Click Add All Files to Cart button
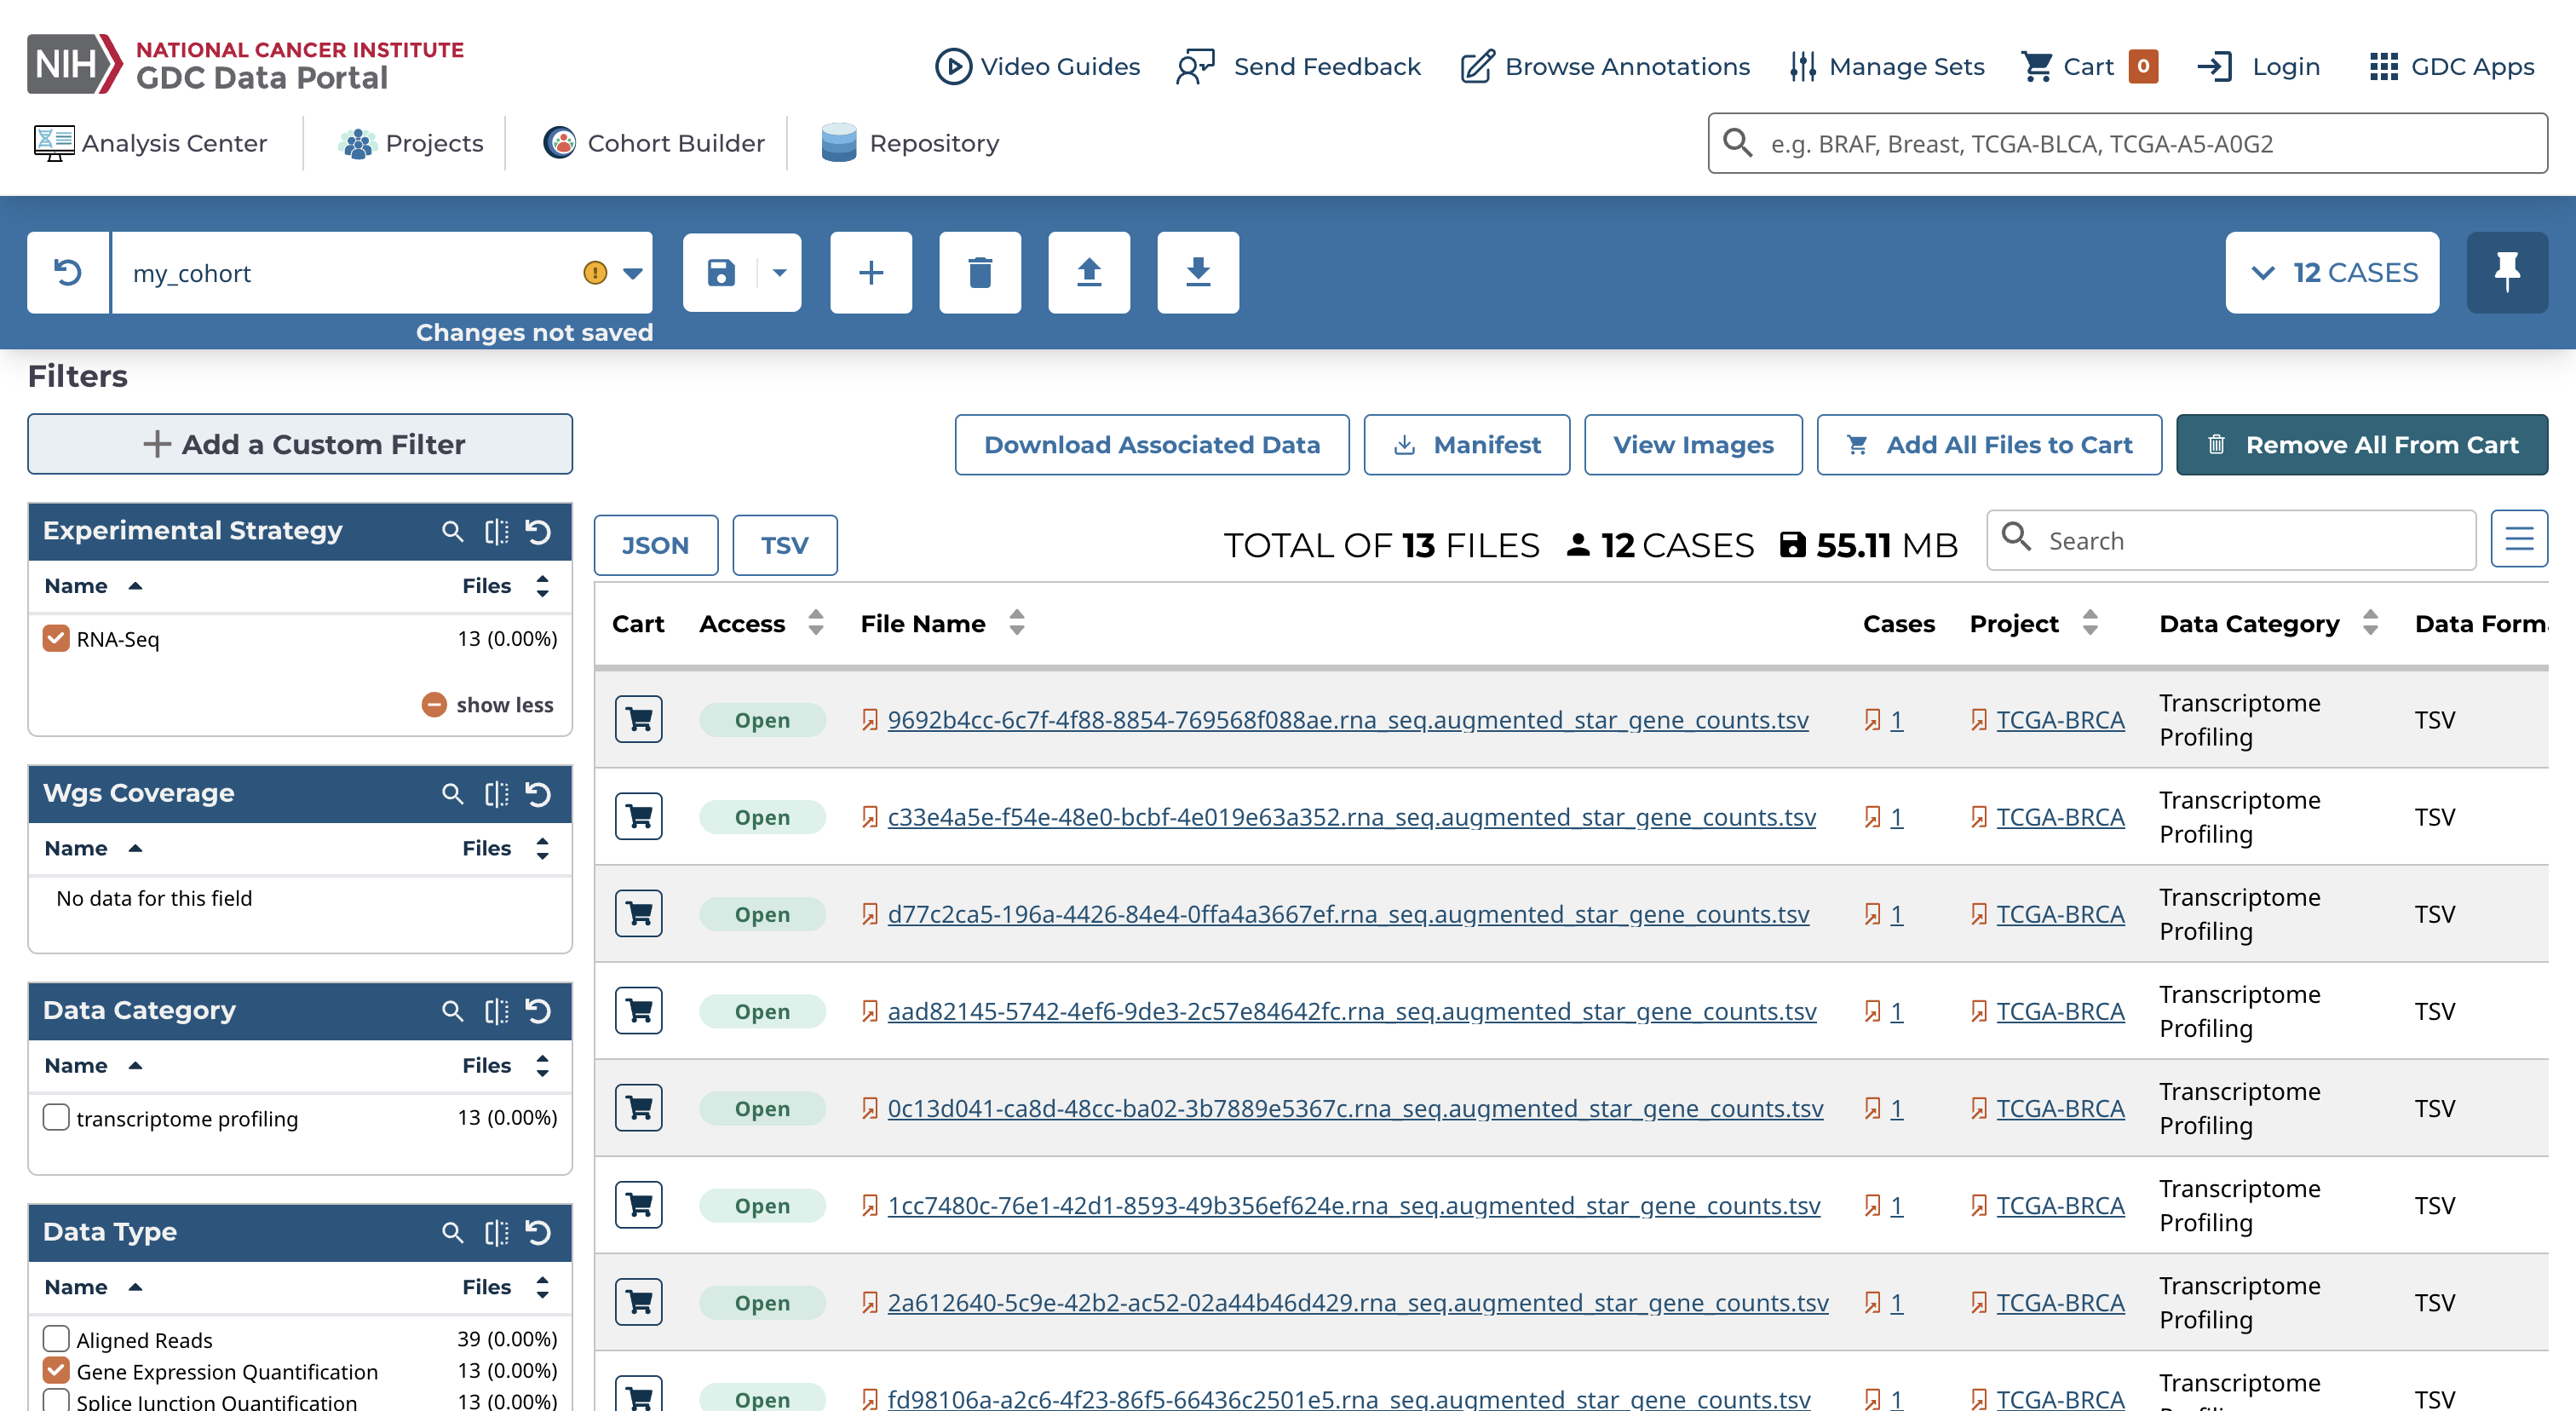 pos(1988,444)
